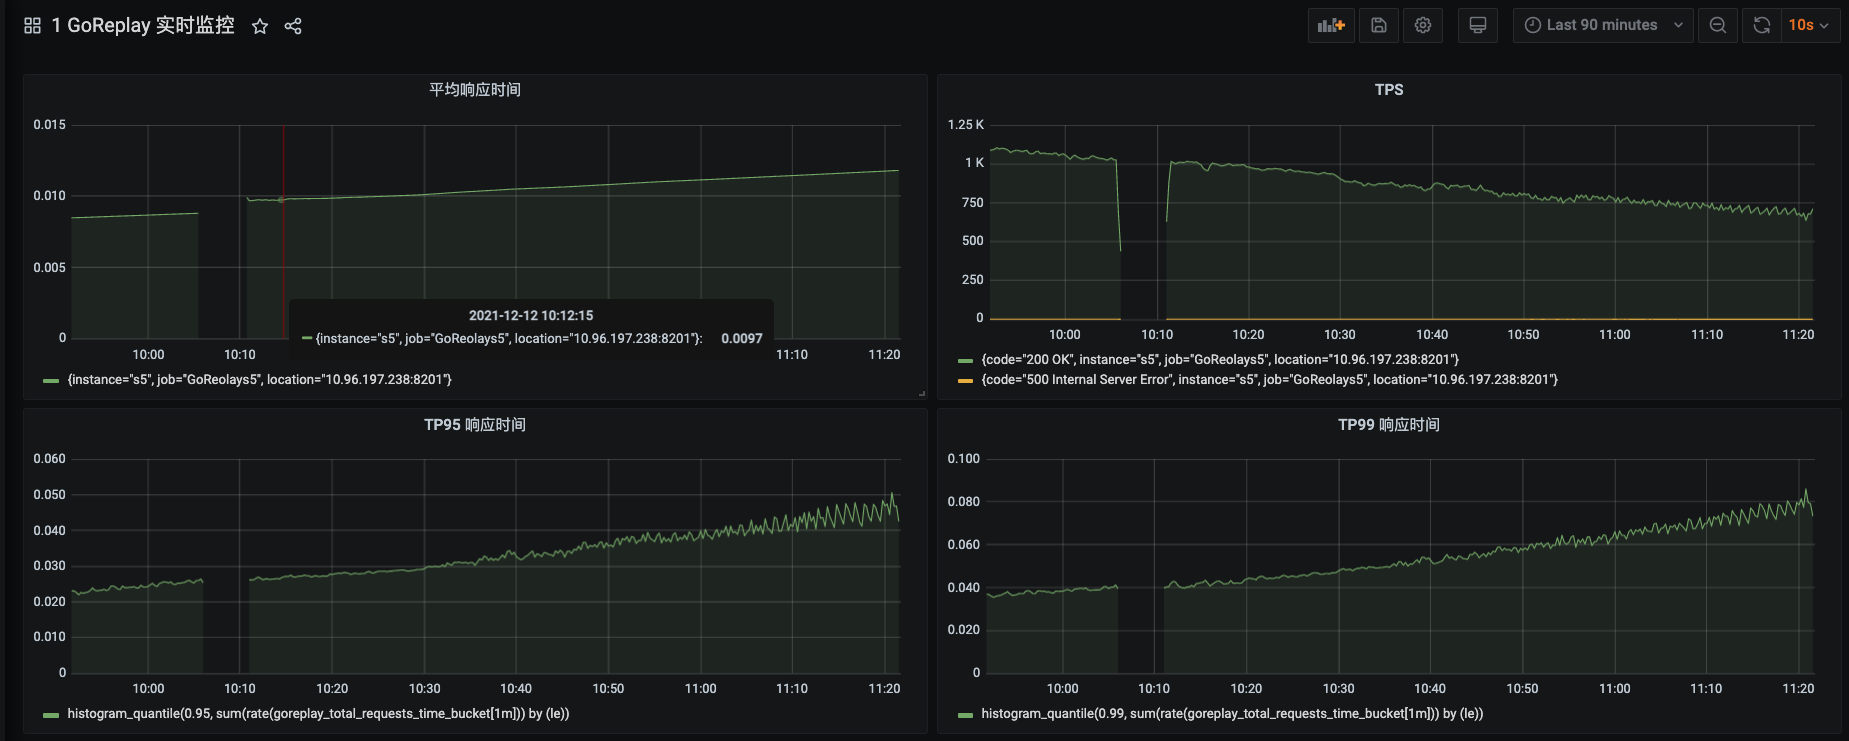The image size is (1849, 741).
Task: Open the dashboards grid icon
Action: (32, 26)
